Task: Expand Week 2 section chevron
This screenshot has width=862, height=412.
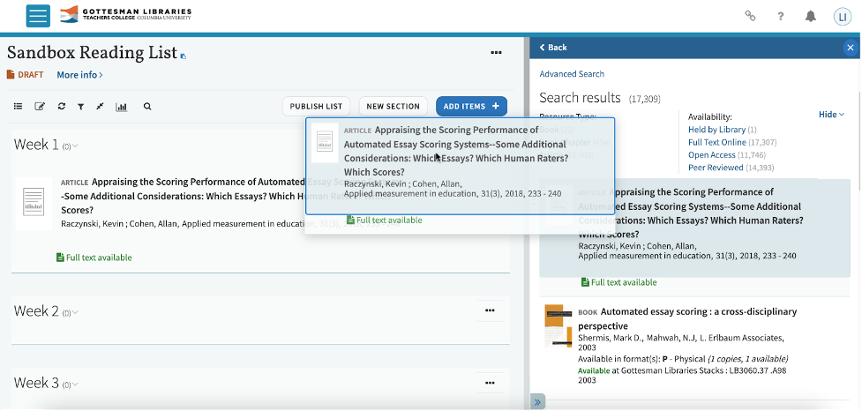Action: (x=75, y=313)
